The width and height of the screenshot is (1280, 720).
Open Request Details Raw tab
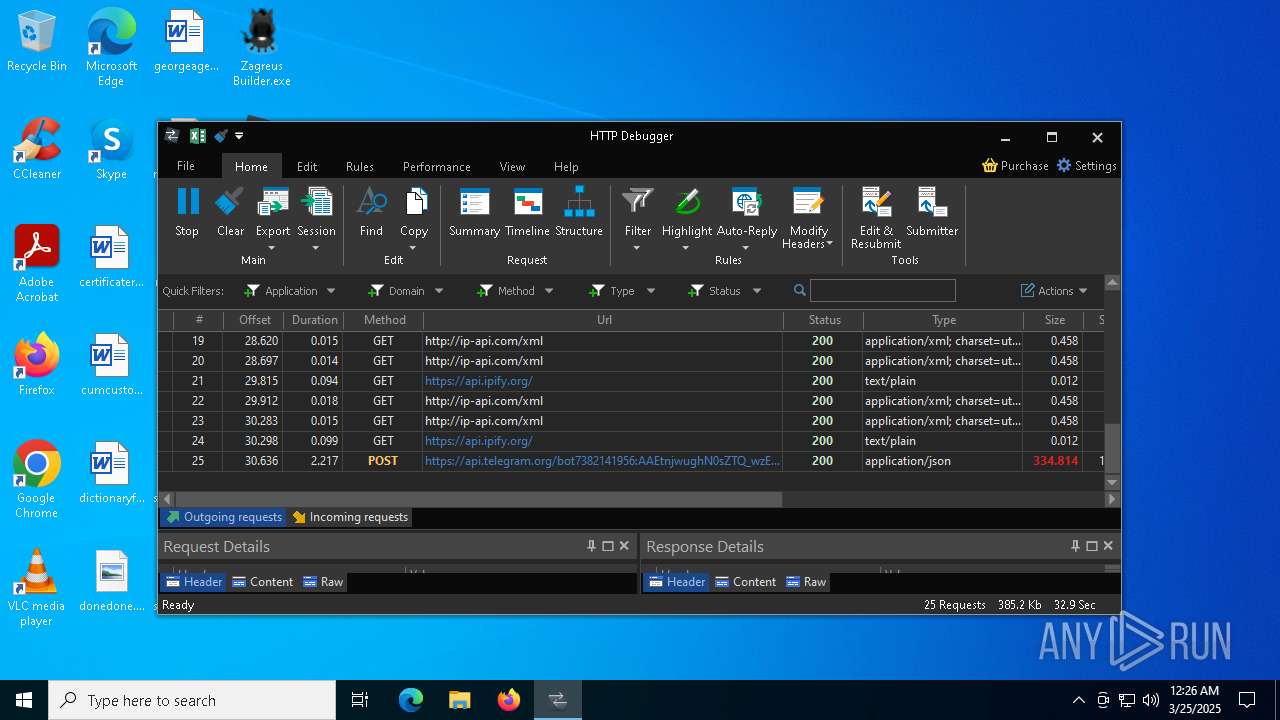[x=322, y=582]
